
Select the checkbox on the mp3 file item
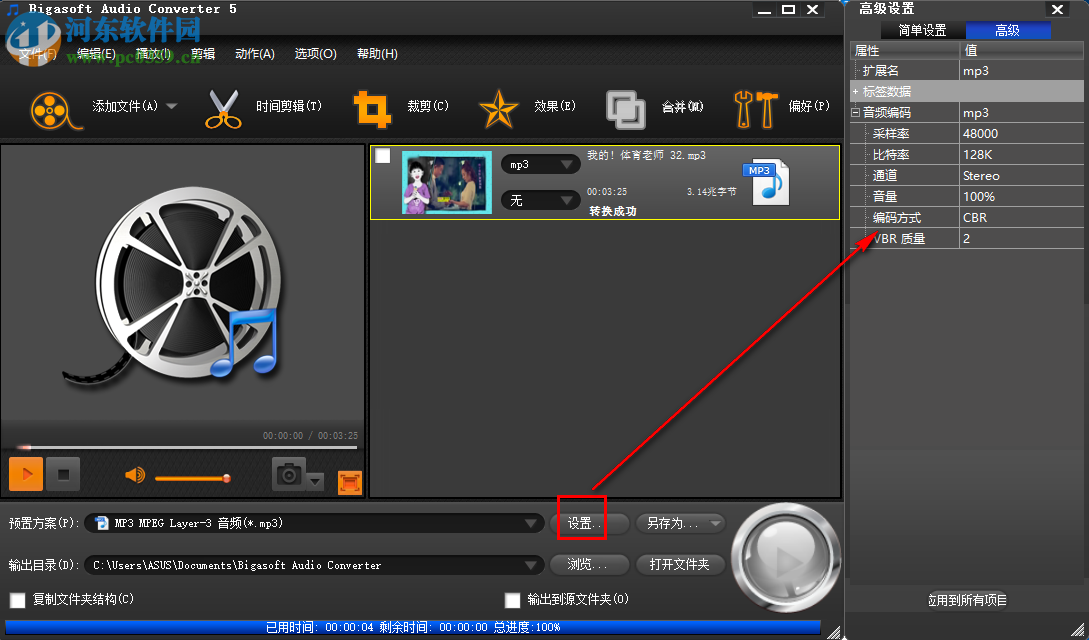[384, 156]
